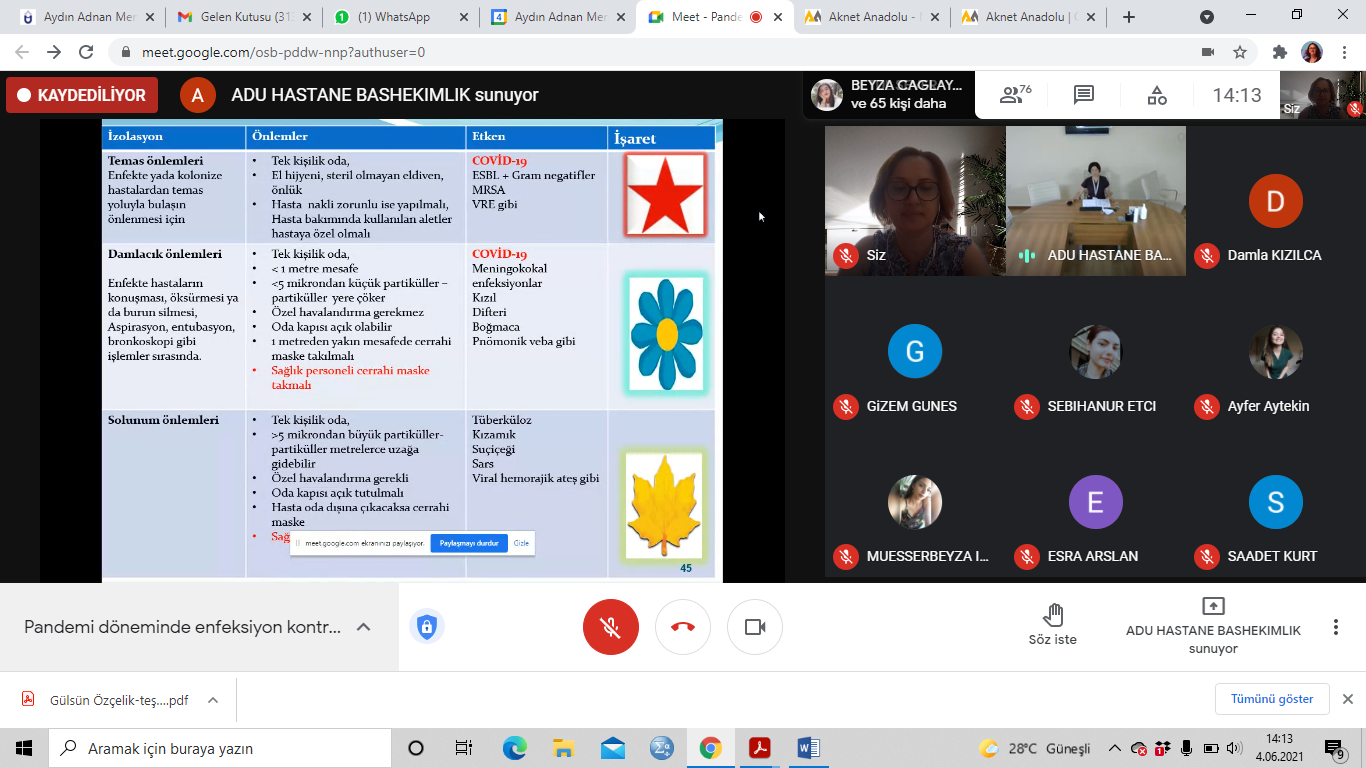Toggle the camera on/off button
Image resolution: width=1366 pixels, height=768 pixels.
pos(755,627)
